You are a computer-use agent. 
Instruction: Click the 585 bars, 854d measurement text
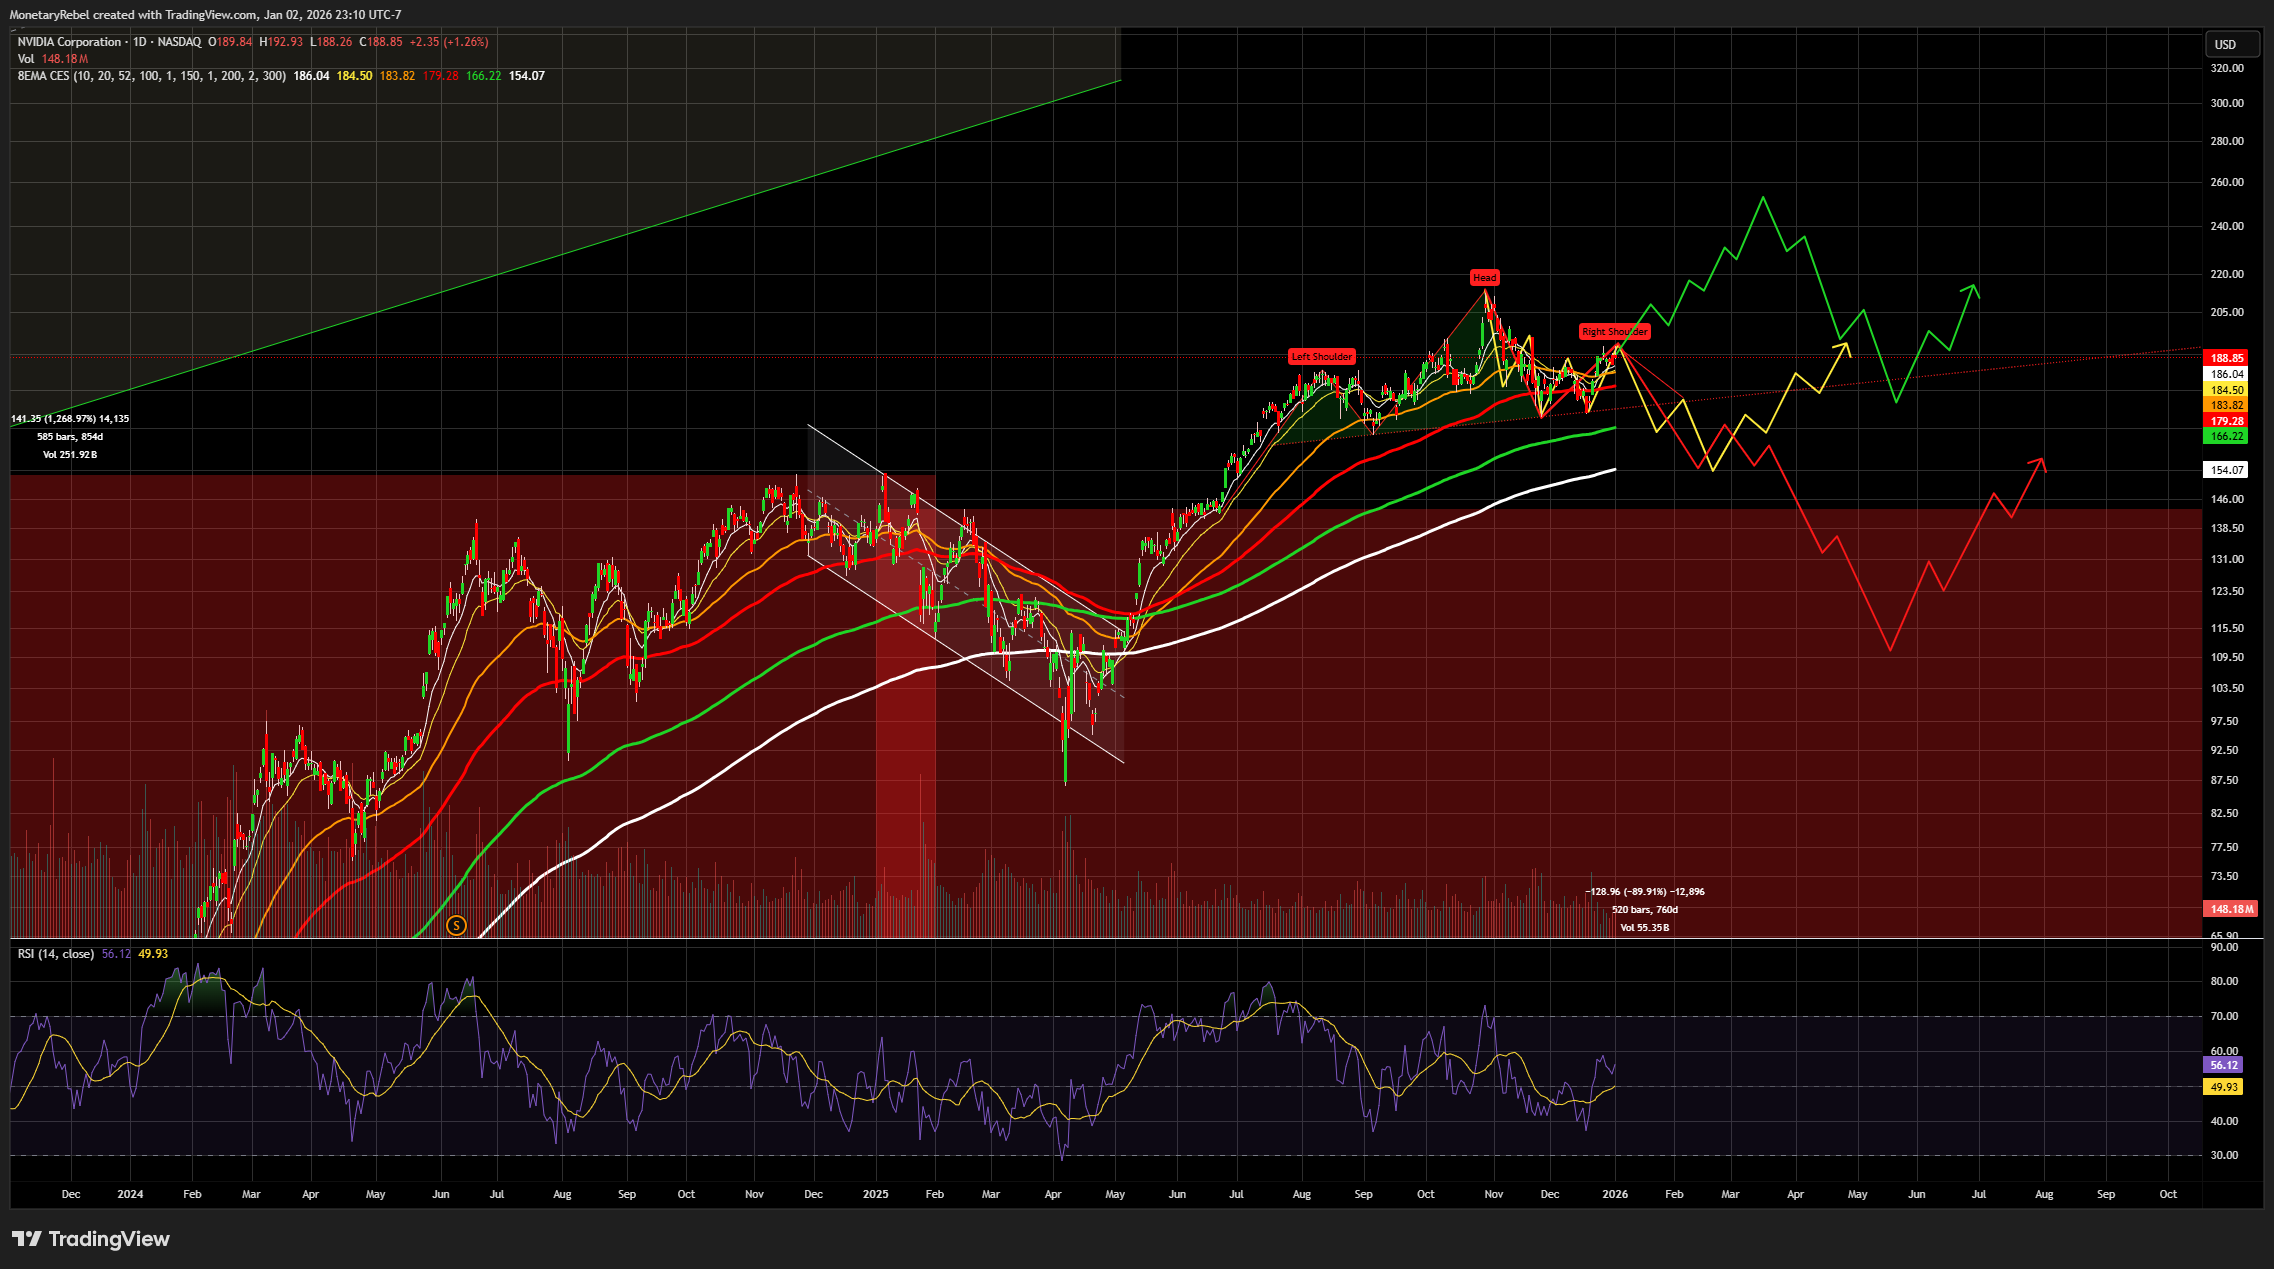tap(70, 437)
